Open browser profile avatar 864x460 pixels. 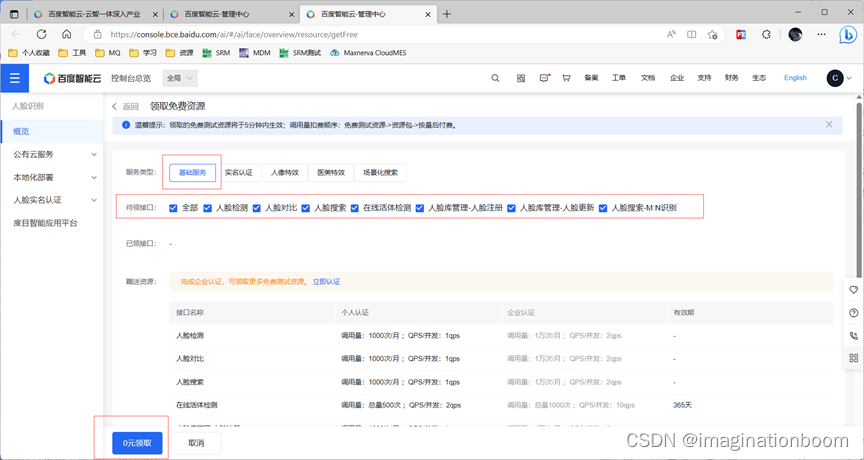click(x=795, y=34)
